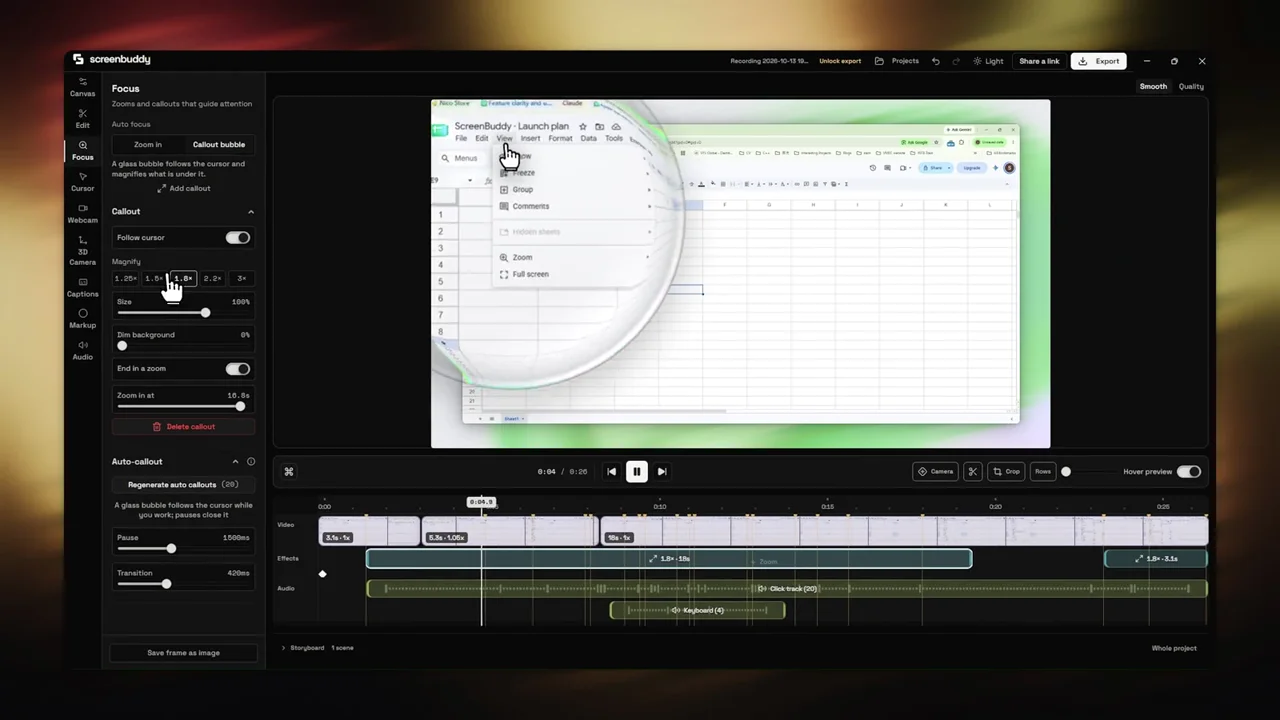1280x720 pixels.
Task: Switch to the Light theme
Action: coord(987,61)
